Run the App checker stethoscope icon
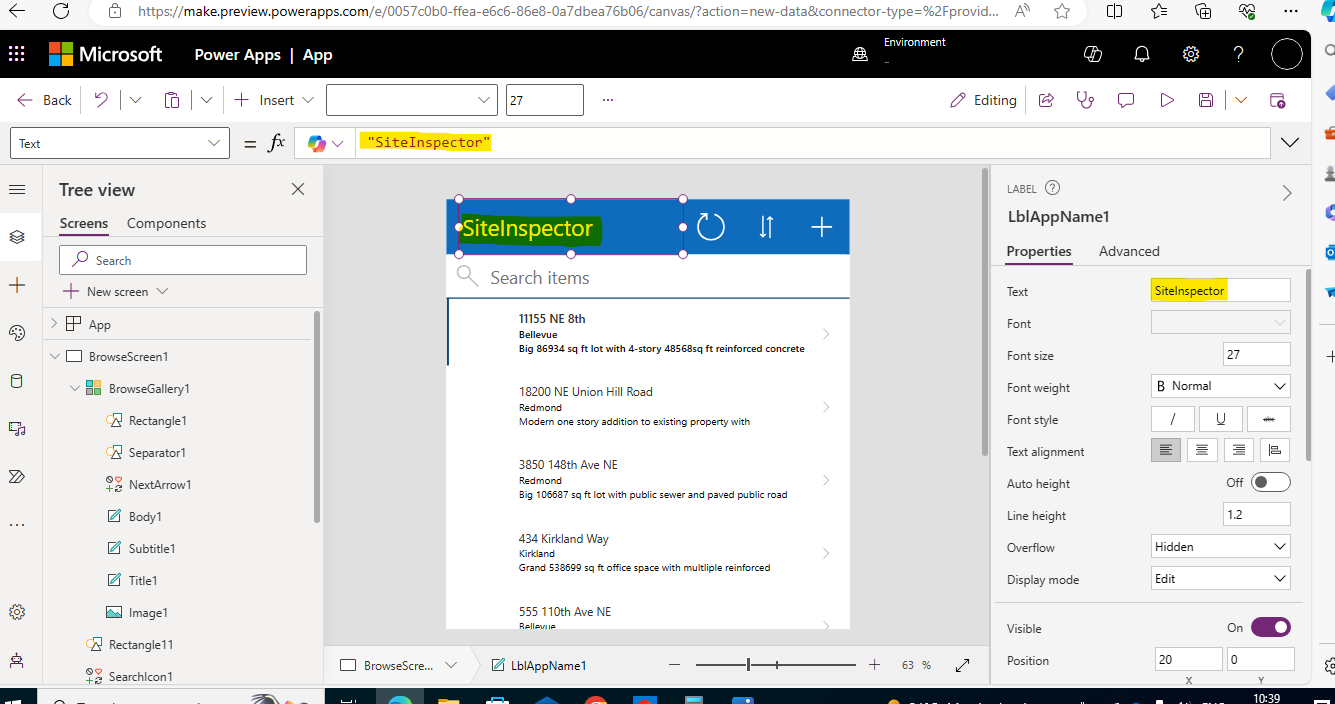Screen dimensions: 1335x704 (1085, 99)
